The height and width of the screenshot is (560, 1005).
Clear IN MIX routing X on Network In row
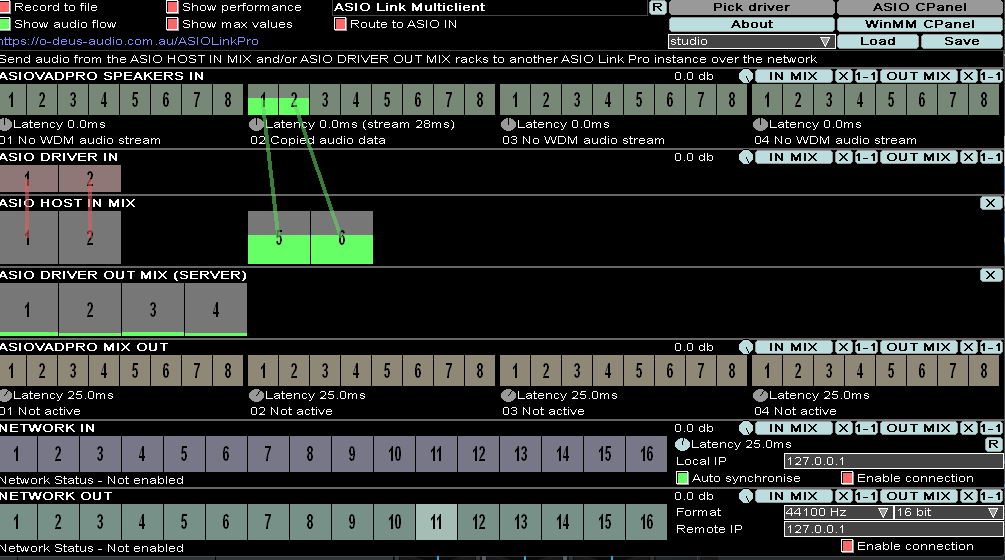click(843, 428)
